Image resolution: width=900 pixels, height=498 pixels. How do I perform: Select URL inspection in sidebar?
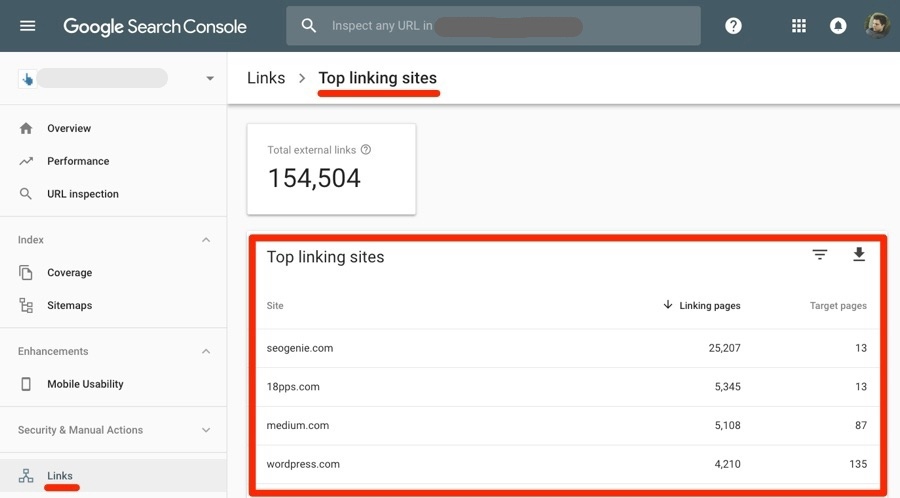(x=82, y=194)
